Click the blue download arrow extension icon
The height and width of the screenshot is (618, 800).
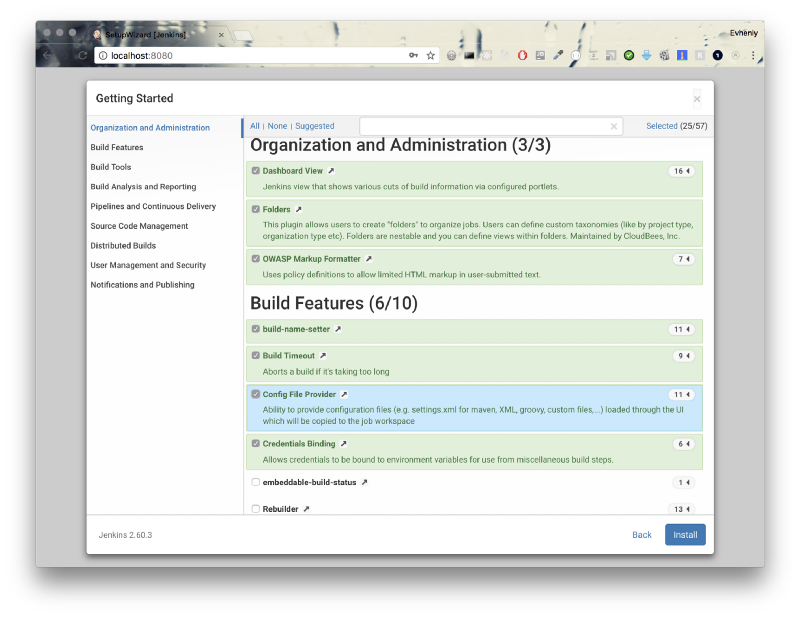pyautogui.click(x=646, y=55)
